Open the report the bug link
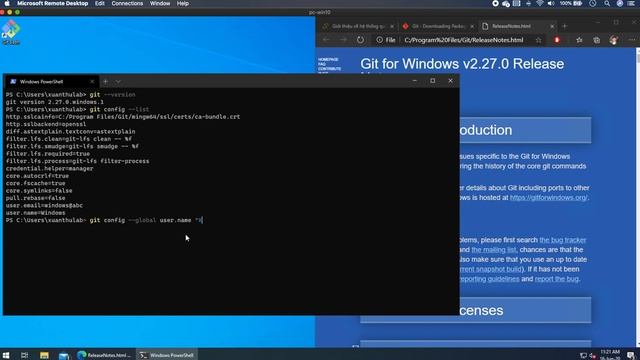 (x=556, y=279)
